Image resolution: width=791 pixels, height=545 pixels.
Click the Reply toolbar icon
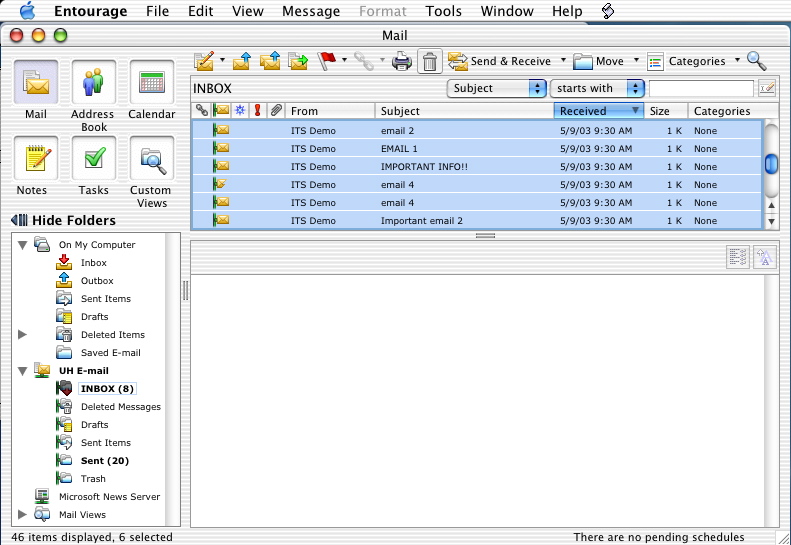242,61
